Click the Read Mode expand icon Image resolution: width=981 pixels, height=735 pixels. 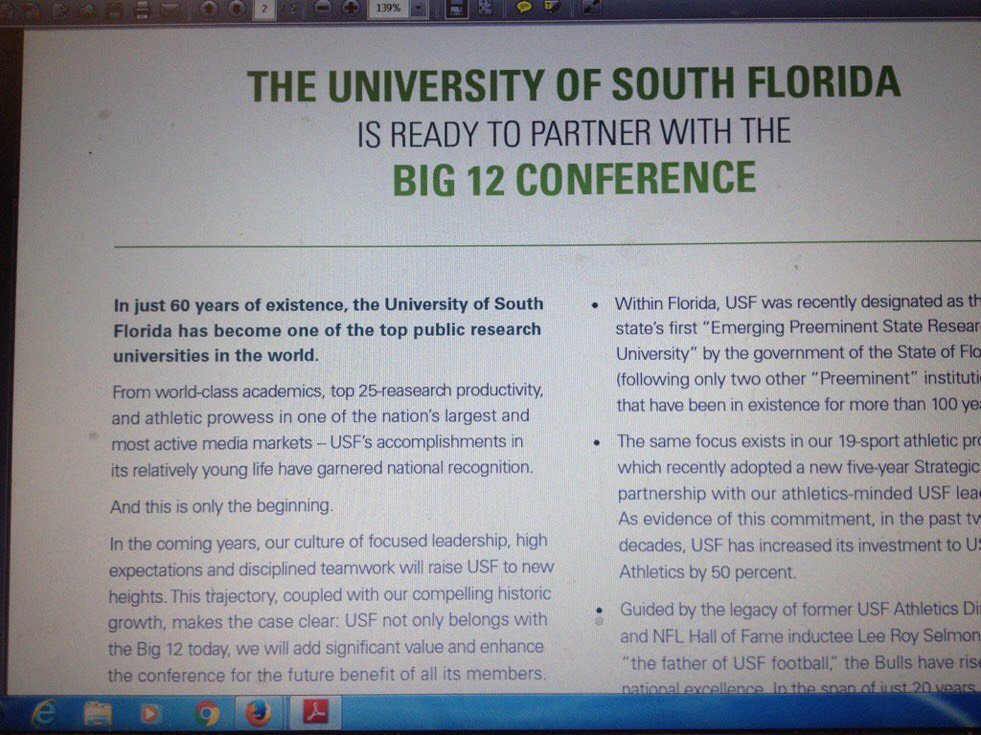pos(591,8)
